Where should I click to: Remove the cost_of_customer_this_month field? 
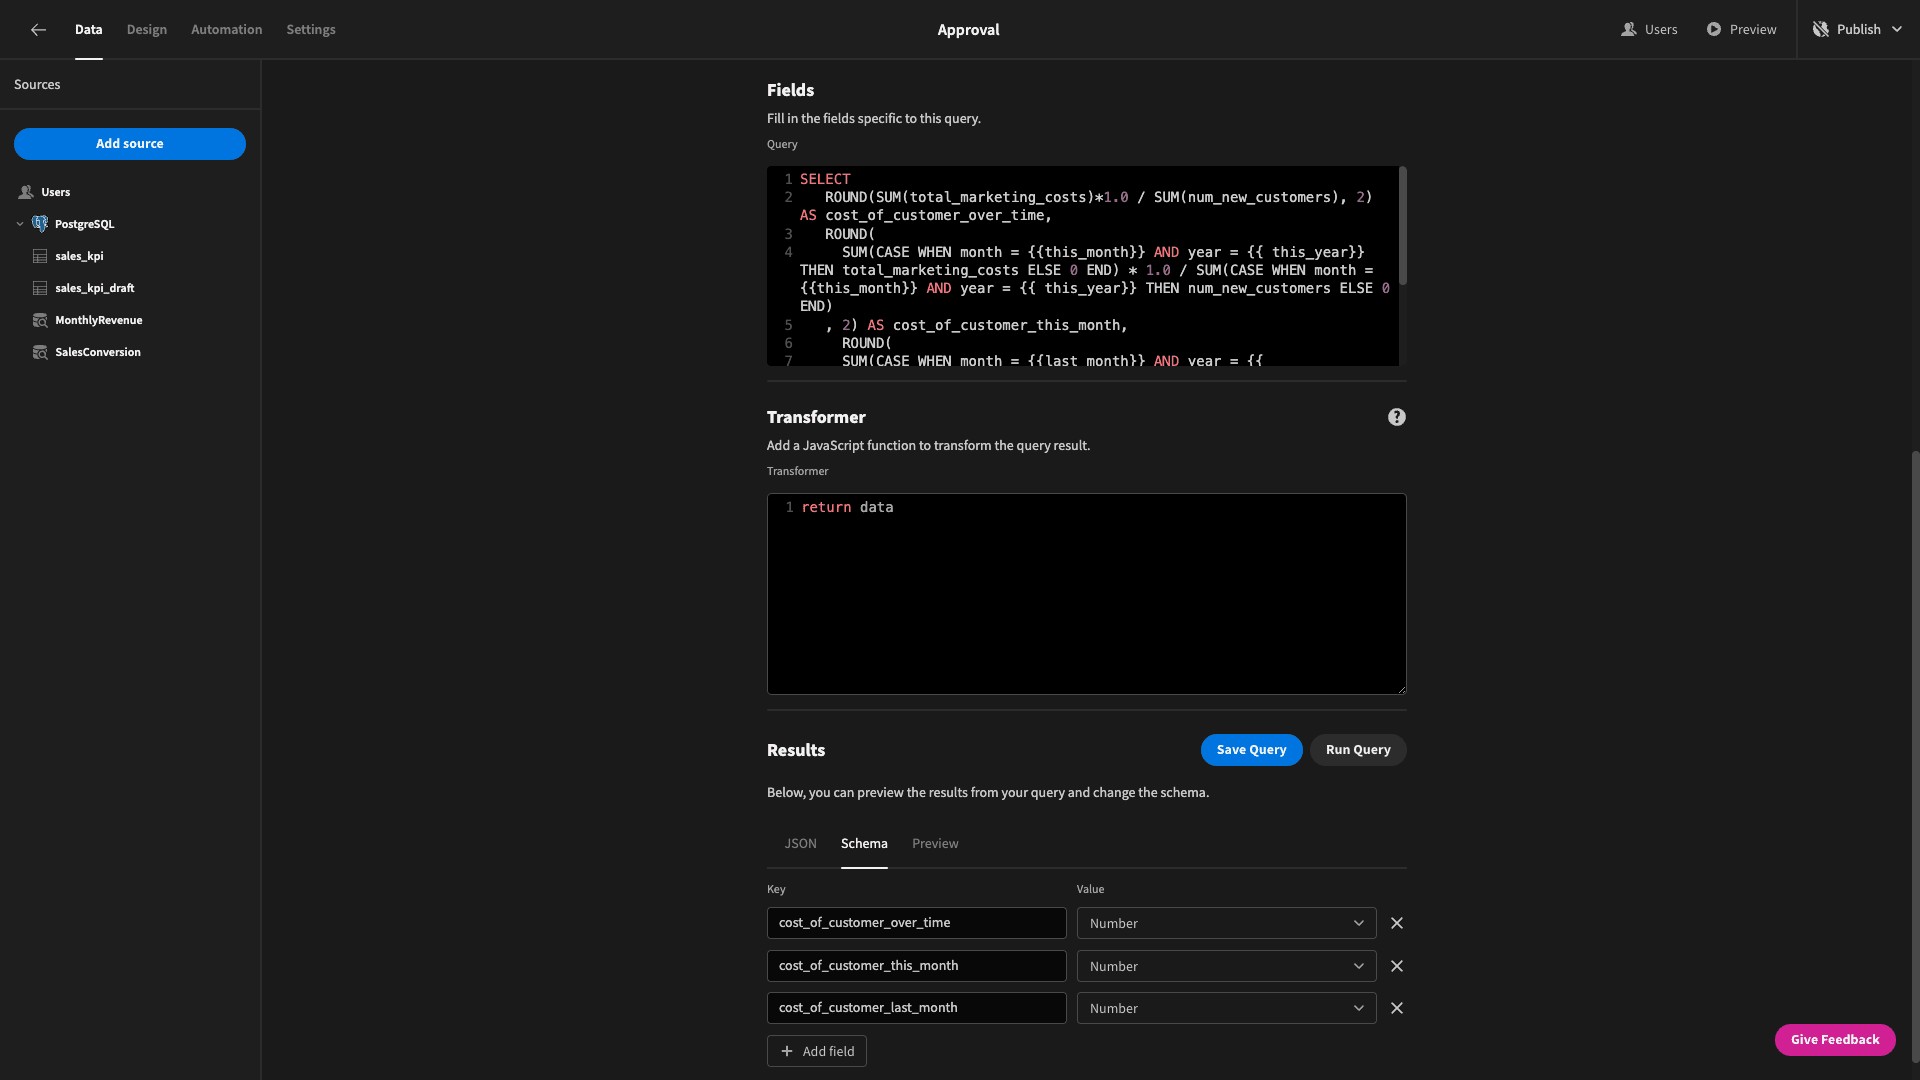pos(1397,966)
